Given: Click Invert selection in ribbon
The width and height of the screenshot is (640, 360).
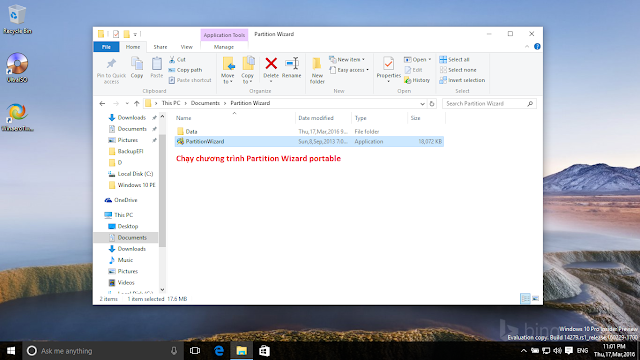Looking at the screenshot, I should [x=462, y=80].
